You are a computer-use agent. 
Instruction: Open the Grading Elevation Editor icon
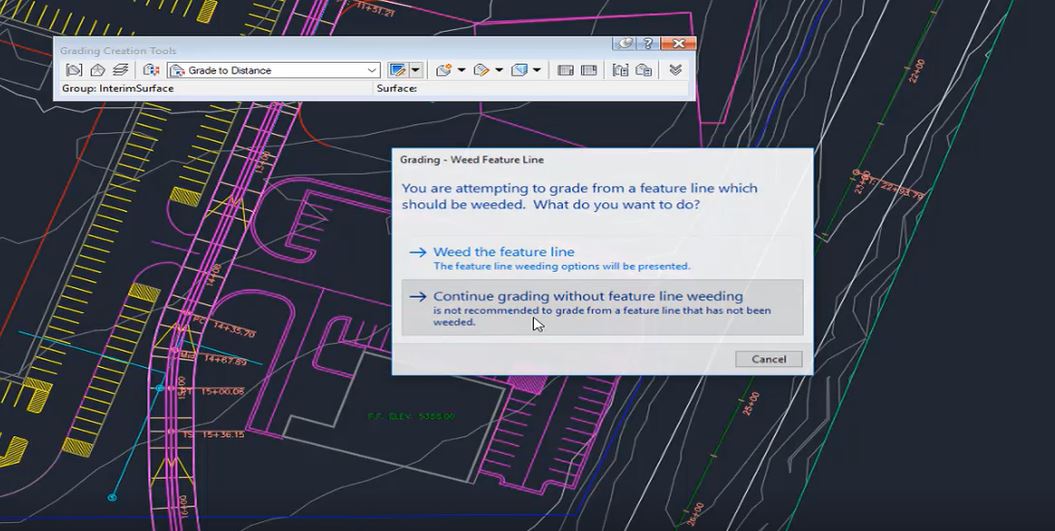tap(589, 70)
